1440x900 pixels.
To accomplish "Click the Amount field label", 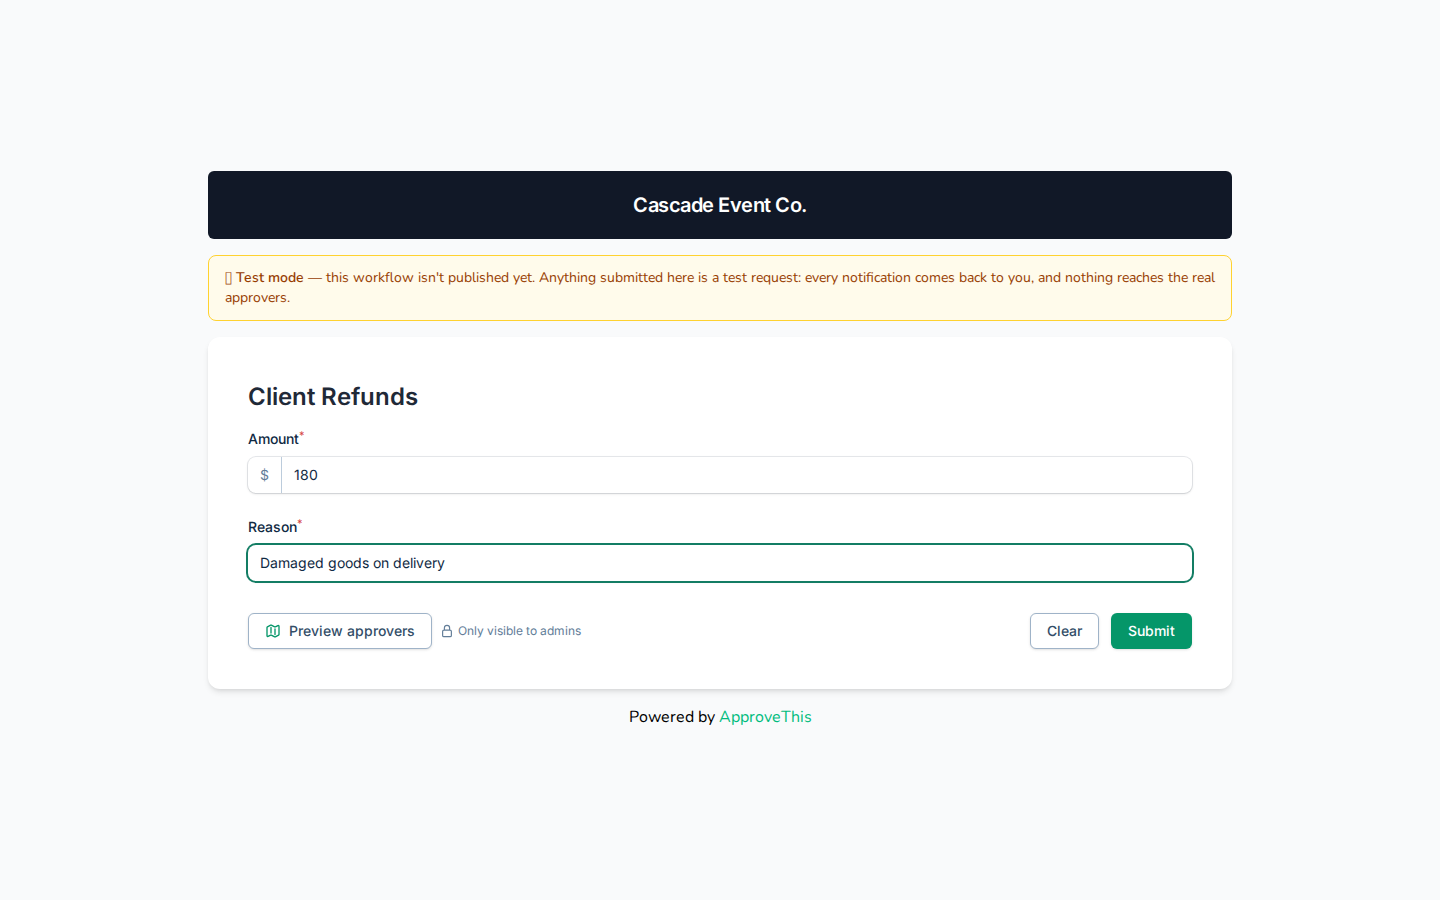I will 273,439.
